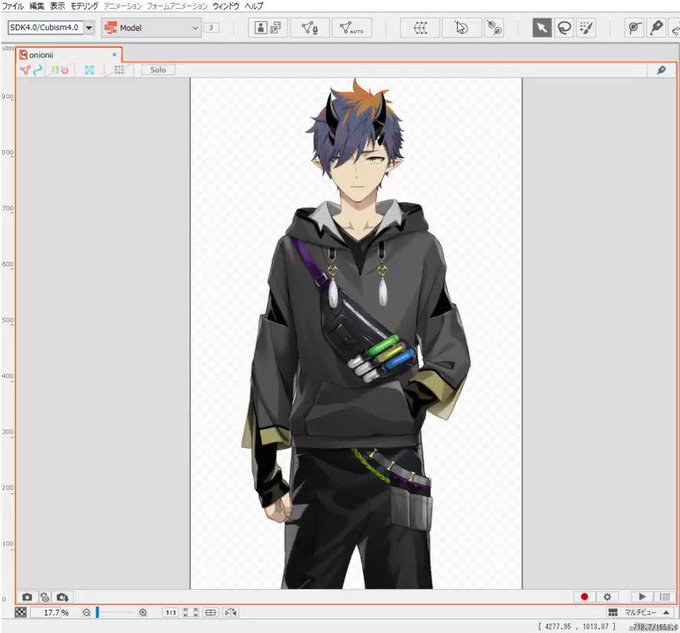The width and height of the screenshot is (680, 633).
Task: Click the マルチビュー label
Action: pos(640,612)
